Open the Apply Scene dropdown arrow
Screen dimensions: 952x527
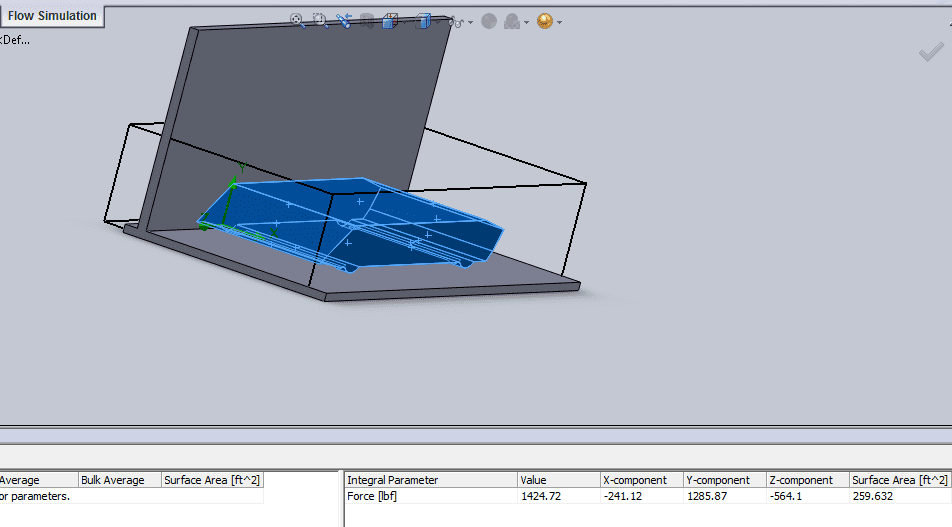pos(526,22)
